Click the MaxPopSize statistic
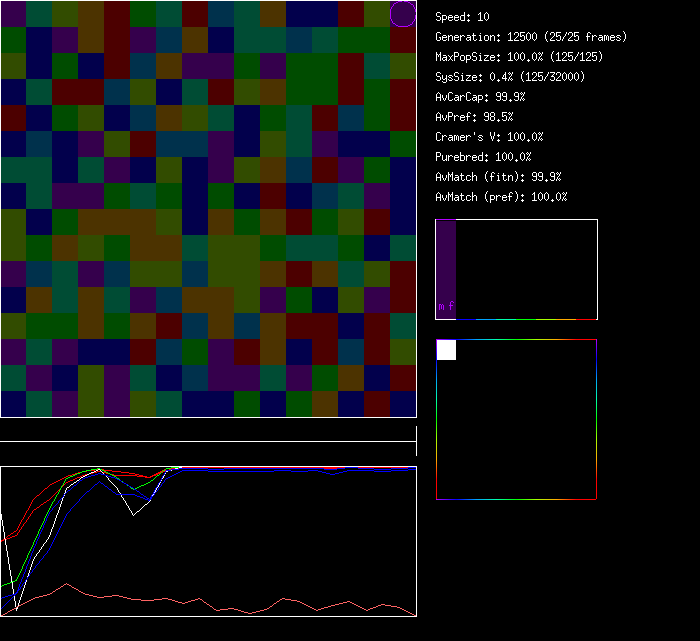Screen dimensions: 700x641 coord(519,57)
